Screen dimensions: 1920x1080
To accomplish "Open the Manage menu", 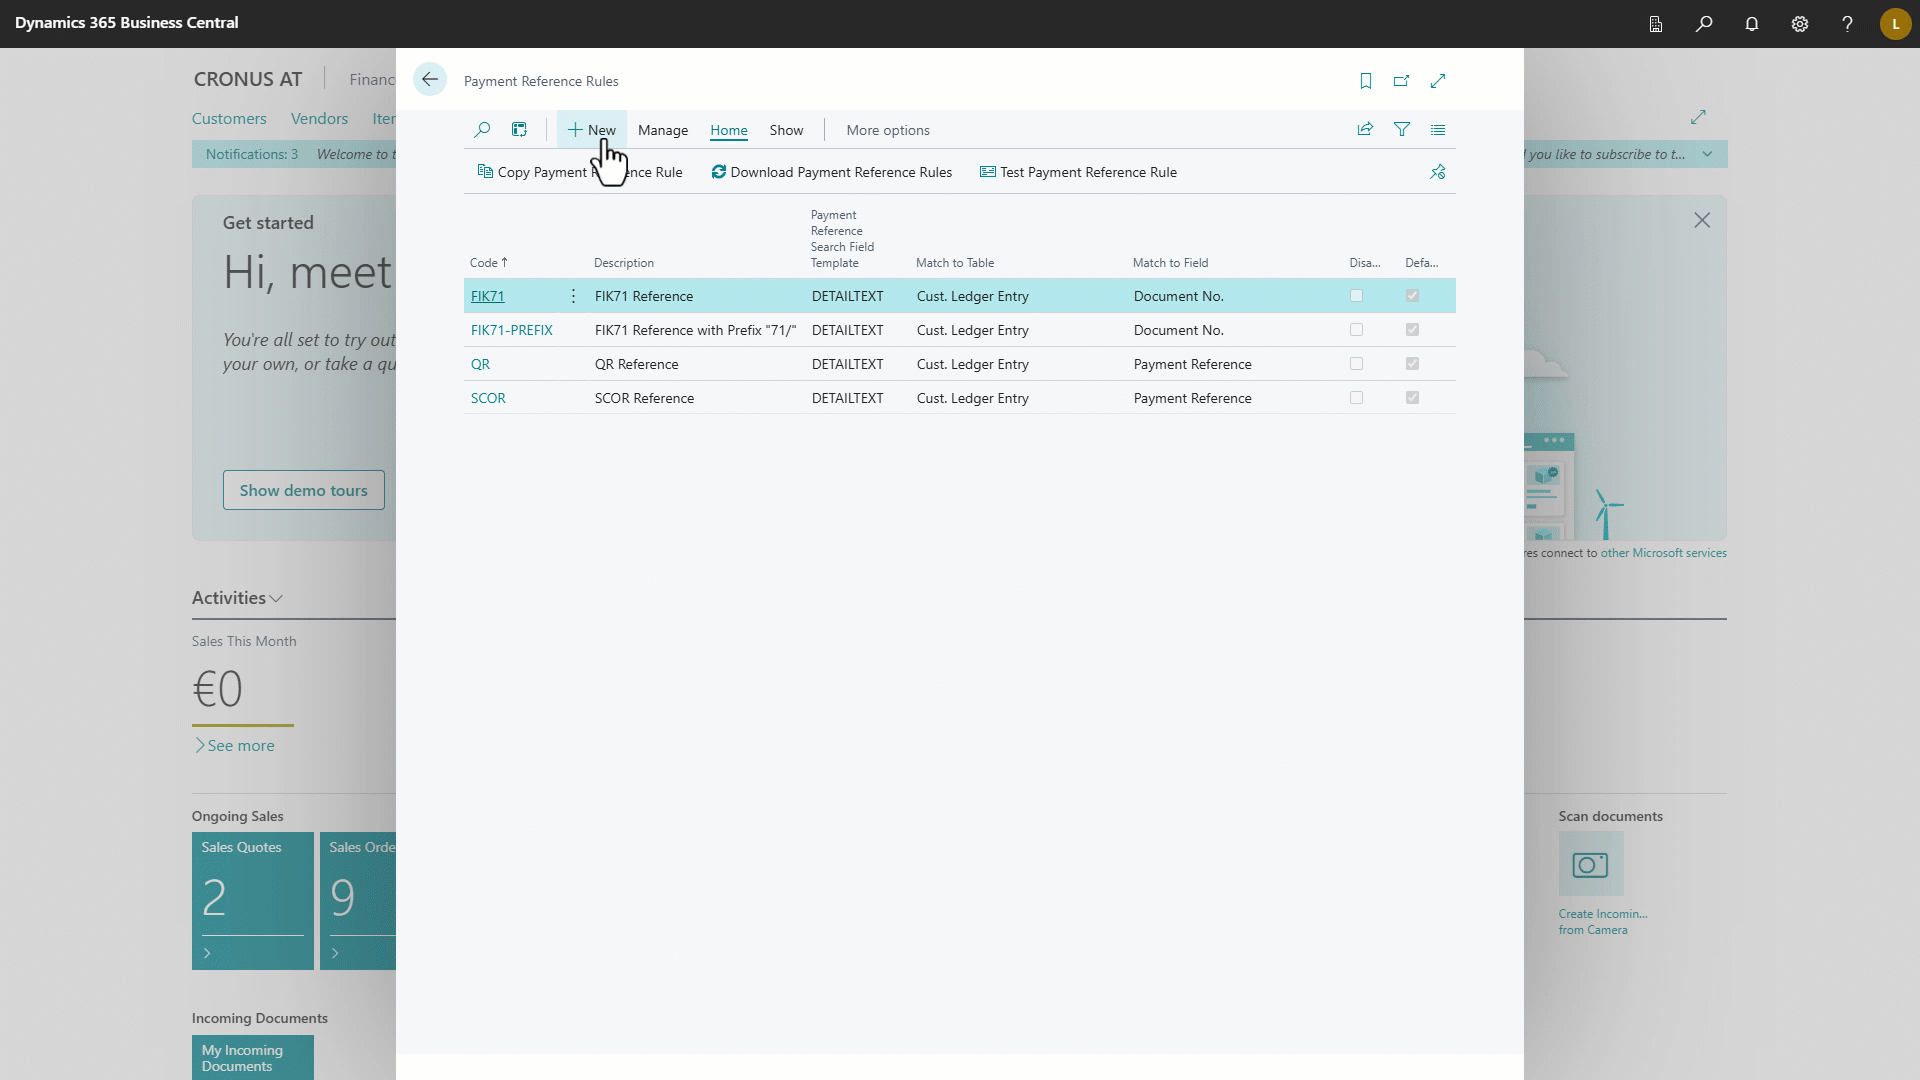I will pyautogui.click(x=663, y=130).
